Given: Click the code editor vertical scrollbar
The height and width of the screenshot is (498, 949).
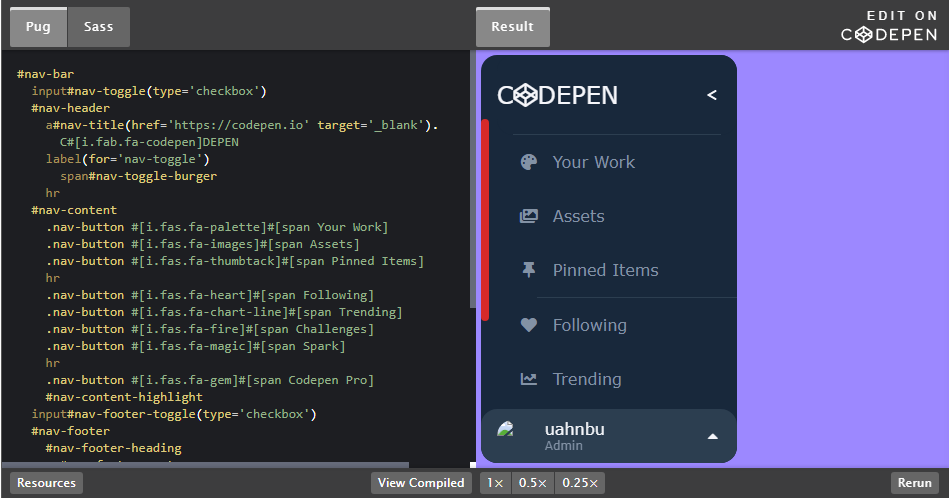Looking at the screenshot, I should point(473,180).
